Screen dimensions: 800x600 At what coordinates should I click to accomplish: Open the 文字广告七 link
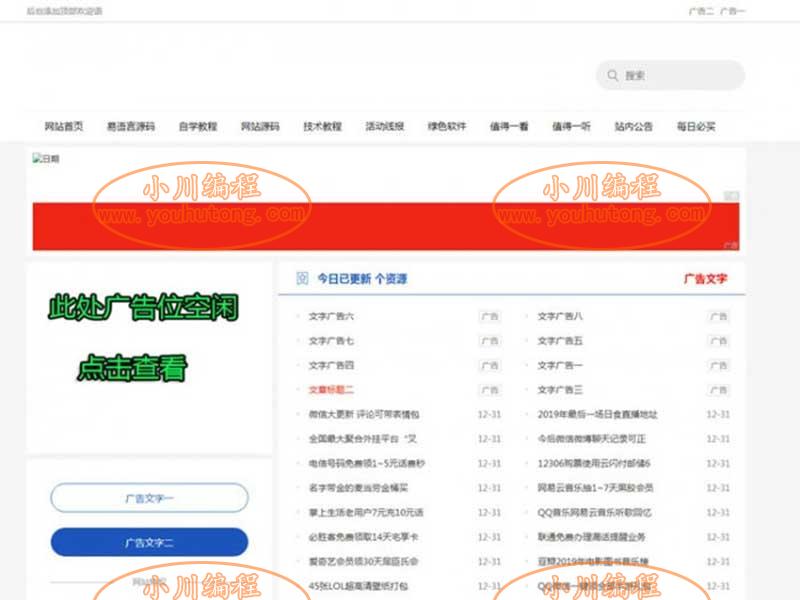pos(331,341)
